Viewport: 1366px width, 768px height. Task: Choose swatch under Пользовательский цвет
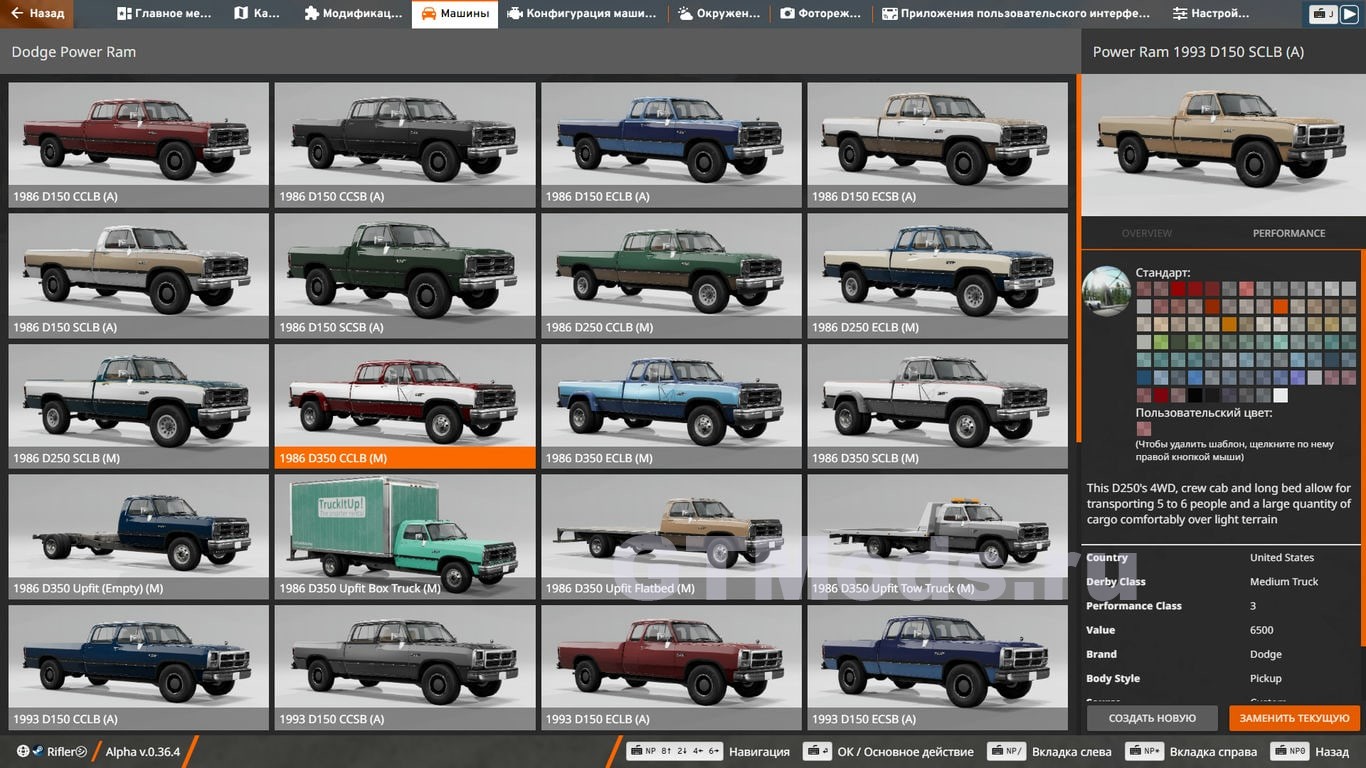tap(1143, 429)
